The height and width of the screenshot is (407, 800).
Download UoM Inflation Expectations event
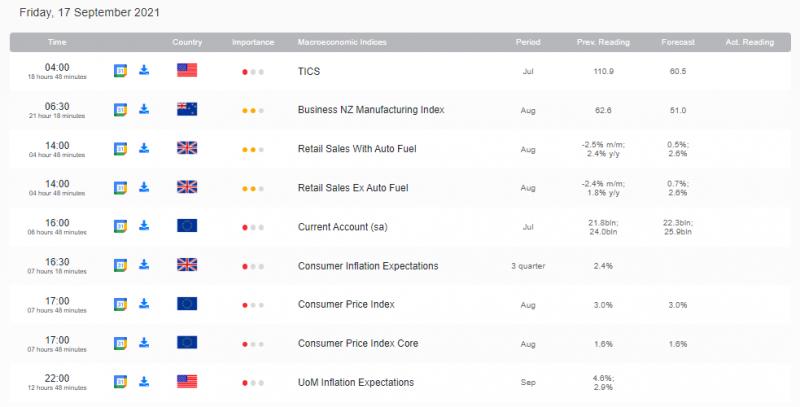tap(144, 381)
